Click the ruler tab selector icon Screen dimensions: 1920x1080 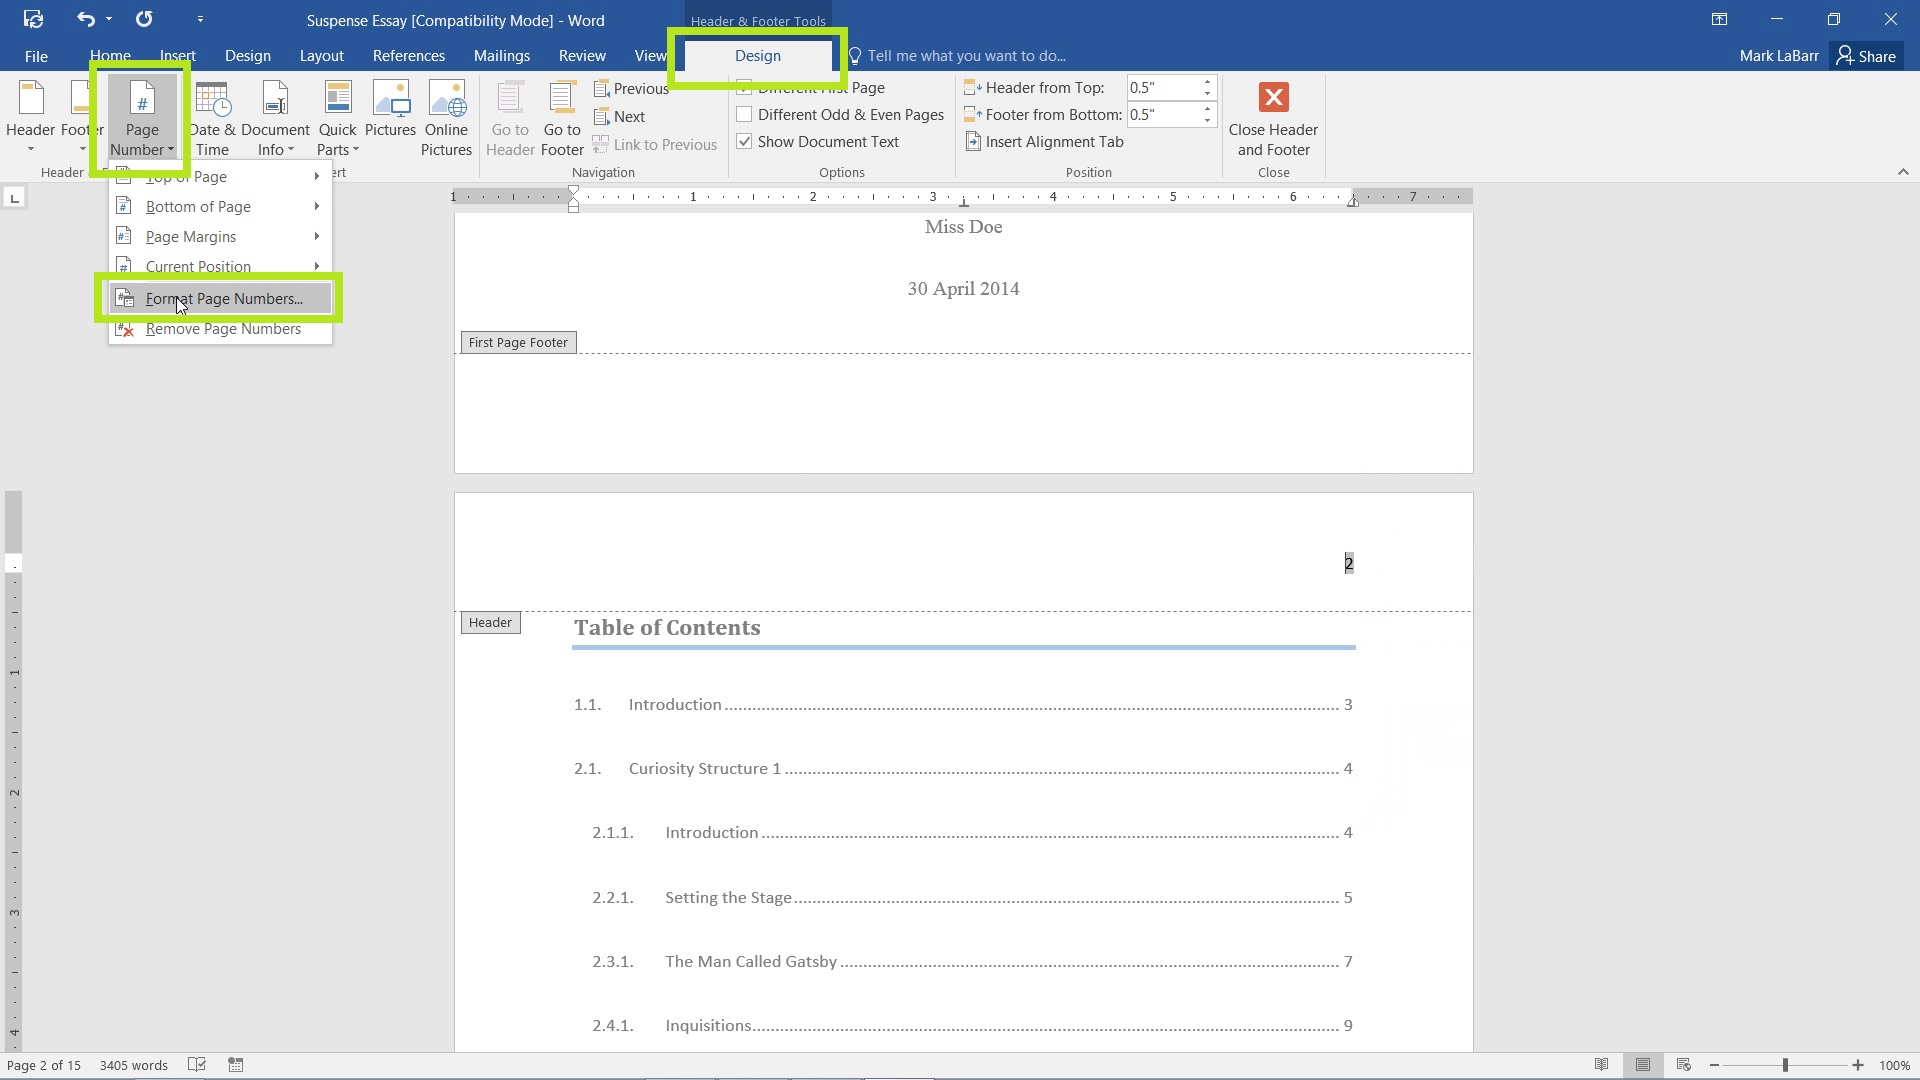14,198
